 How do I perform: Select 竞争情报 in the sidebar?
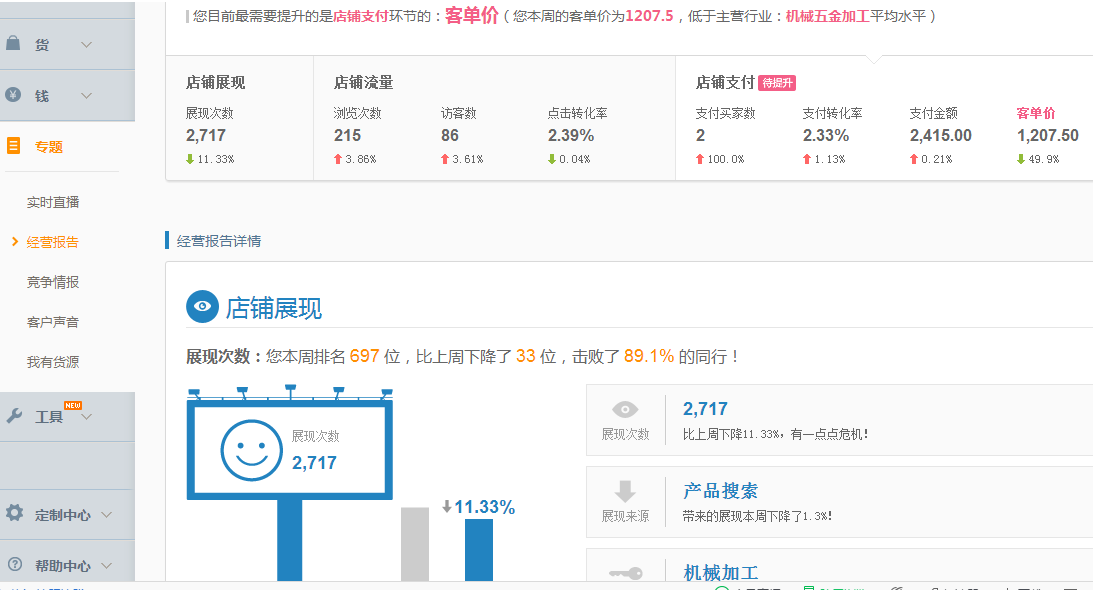(x=53, y=282)
